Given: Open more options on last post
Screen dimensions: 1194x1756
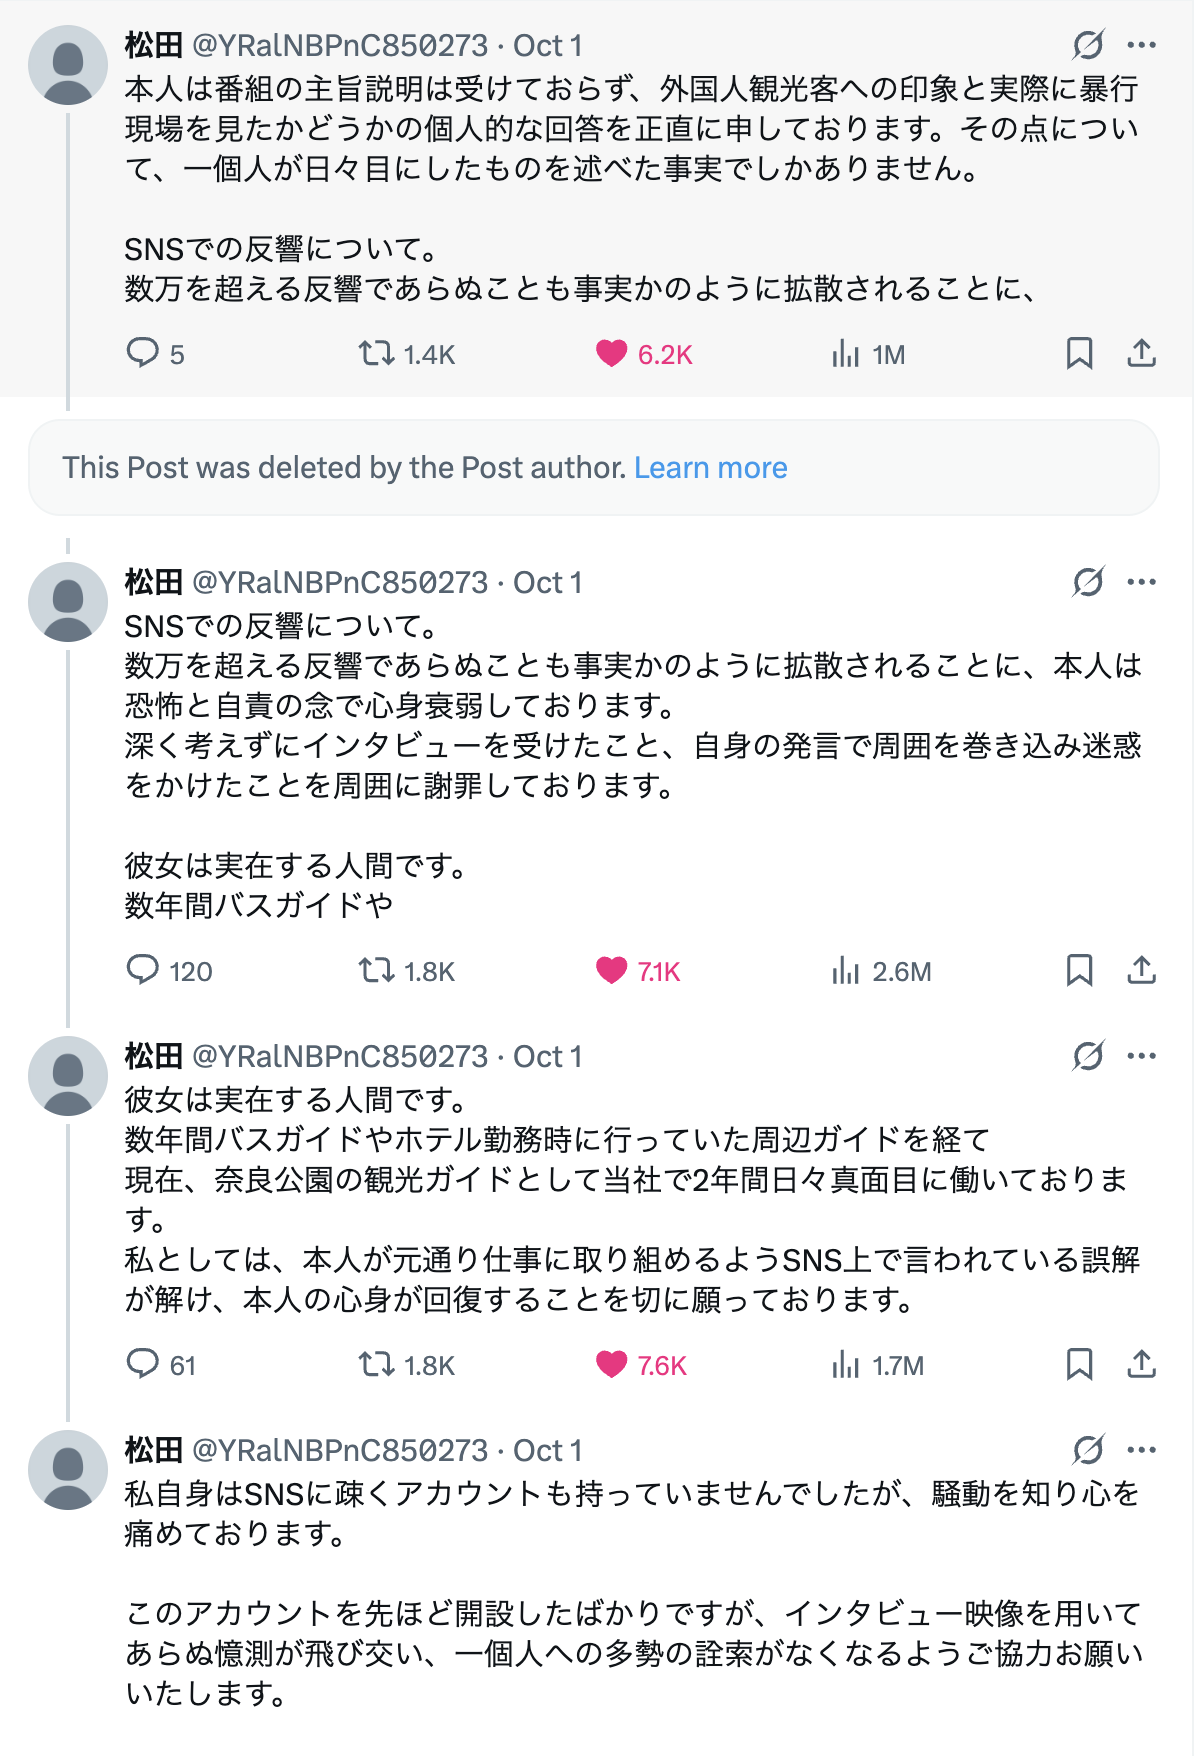Looking at the screenshot, I should 1141,1450.
